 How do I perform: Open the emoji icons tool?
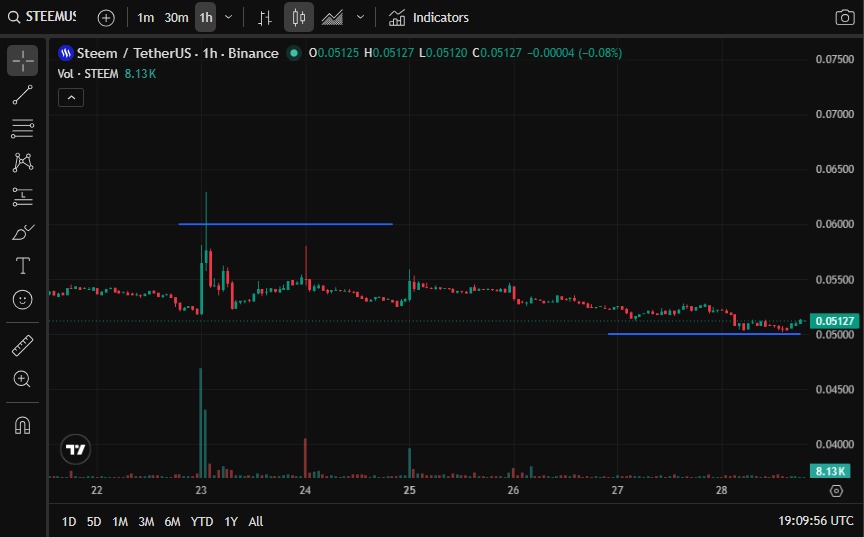coord(23,300)
